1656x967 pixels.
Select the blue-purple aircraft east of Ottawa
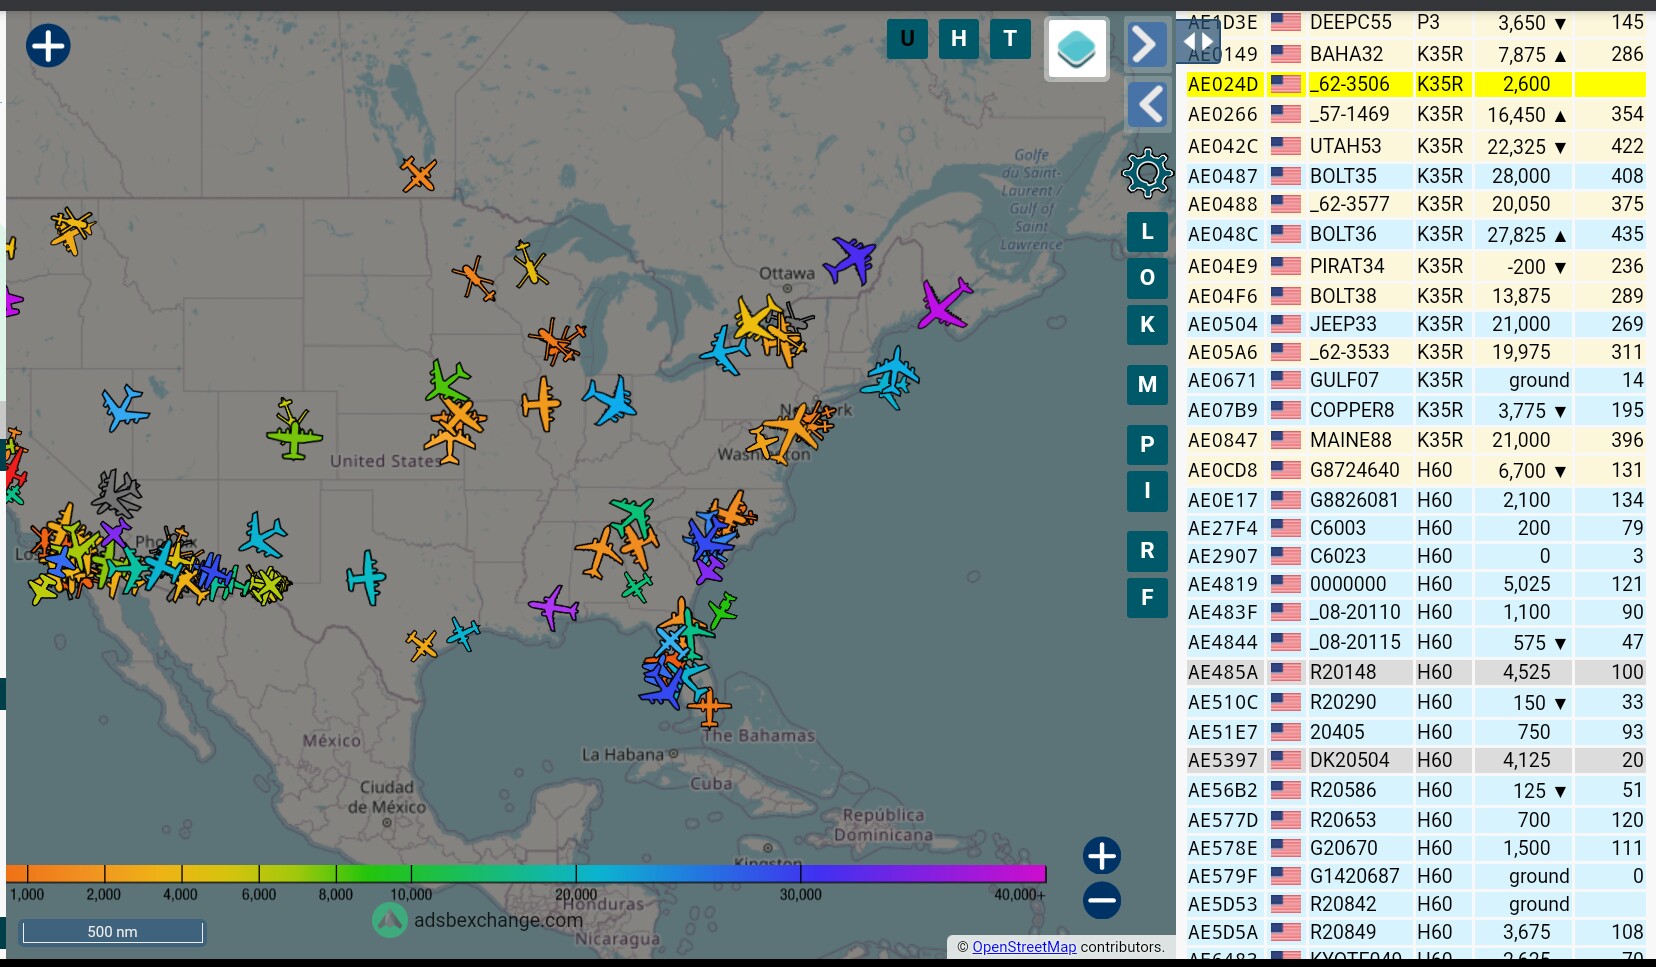coord(850,261)
